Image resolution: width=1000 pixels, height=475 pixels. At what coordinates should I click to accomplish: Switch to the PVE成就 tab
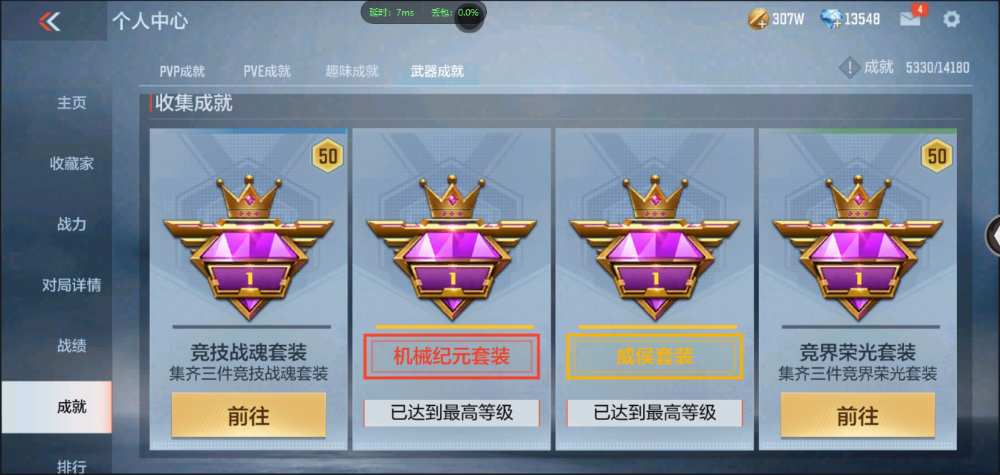tap(267, 71)
